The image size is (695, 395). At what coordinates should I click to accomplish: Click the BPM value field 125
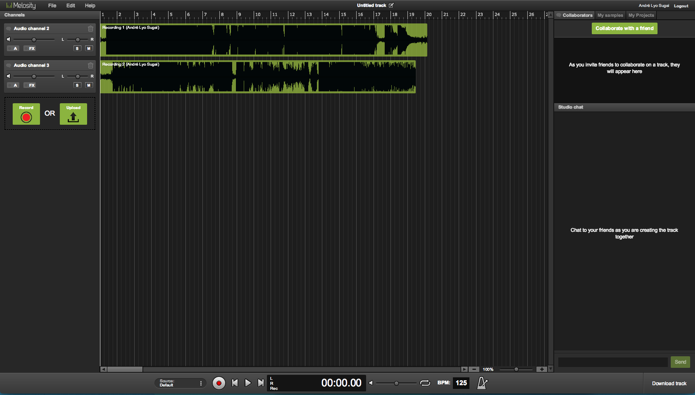pyautogui.click(x=461, y=383)
